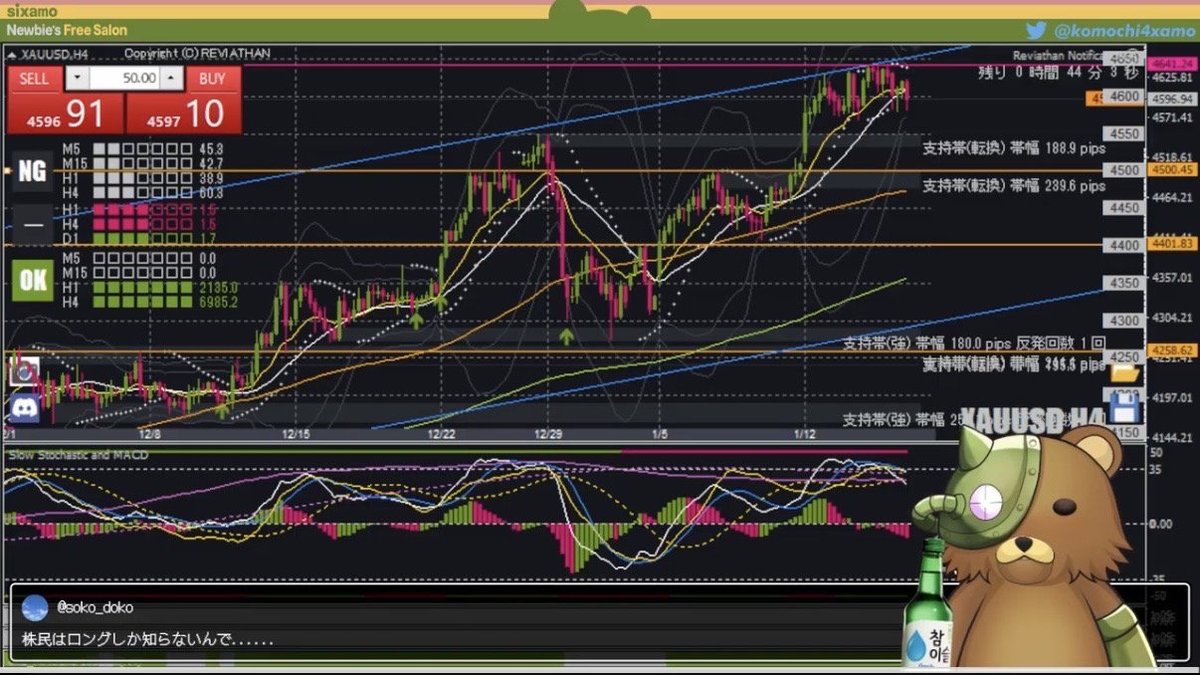Click the pink 4641.24 axis price label

click(x=1173, y=63)
